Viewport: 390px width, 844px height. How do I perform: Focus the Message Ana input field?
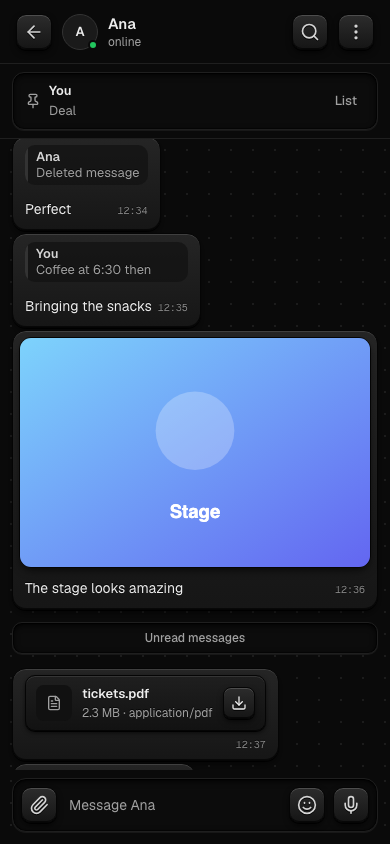(175, 805)
